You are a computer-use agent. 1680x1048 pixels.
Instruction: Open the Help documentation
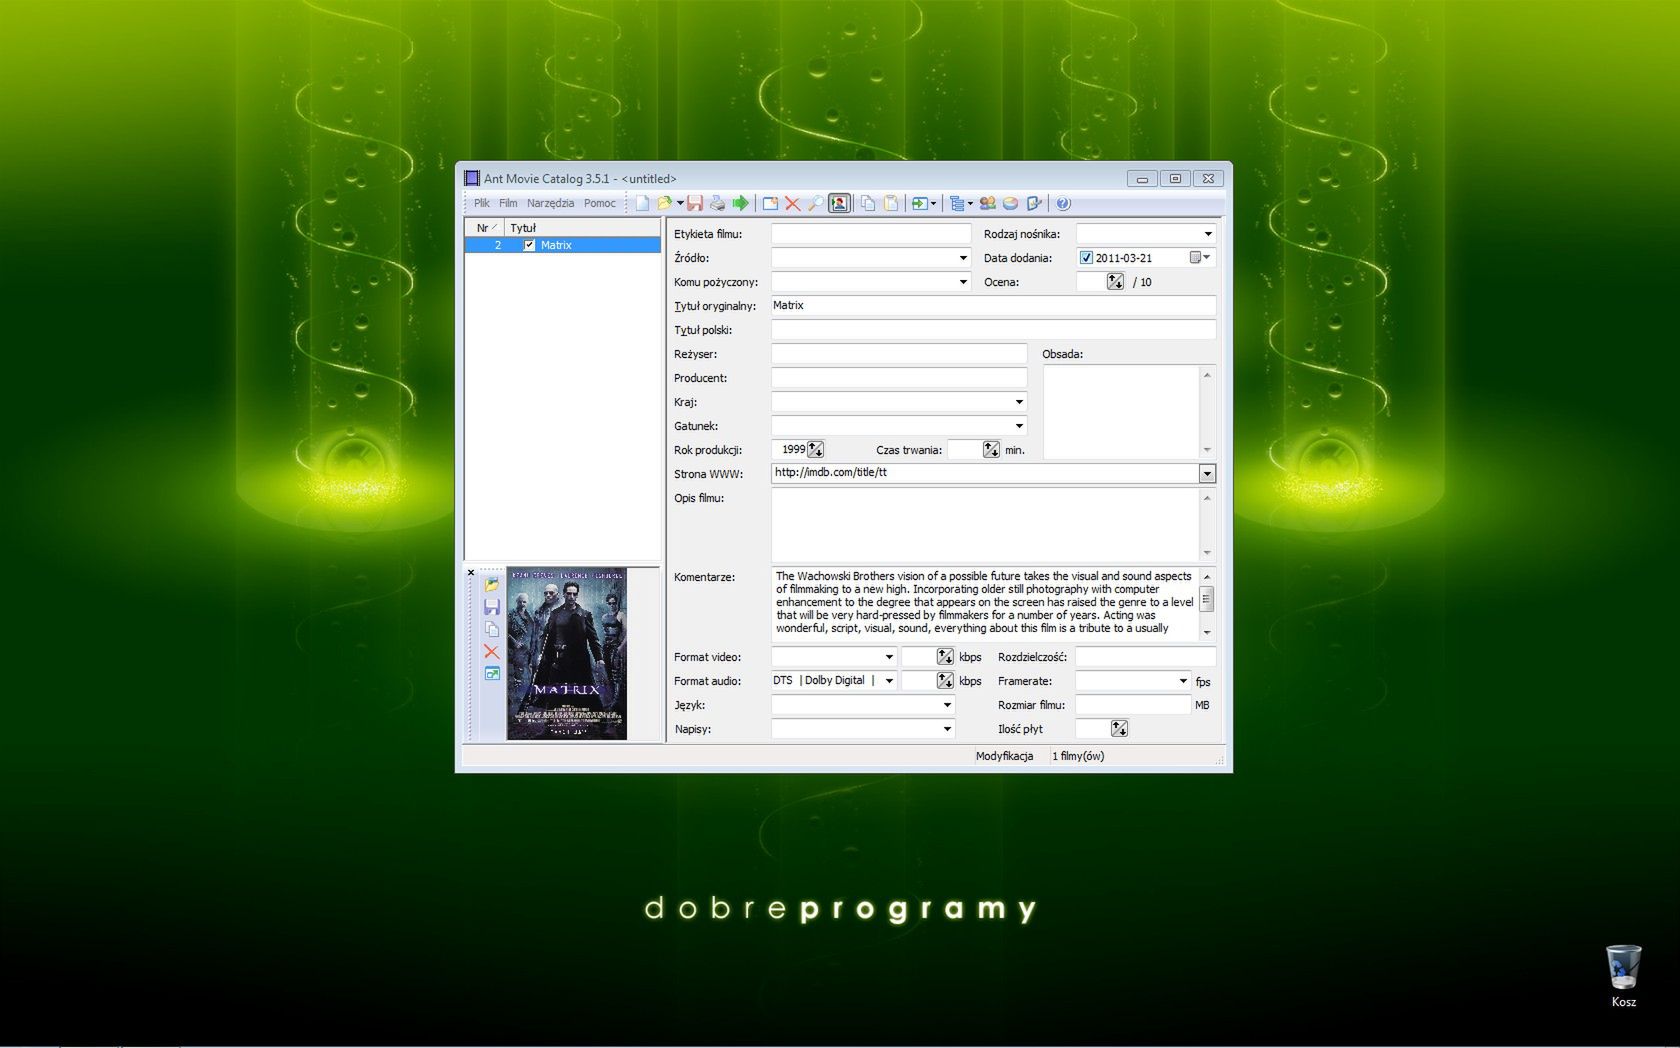pyautogui.click(x=1062, y=203)
